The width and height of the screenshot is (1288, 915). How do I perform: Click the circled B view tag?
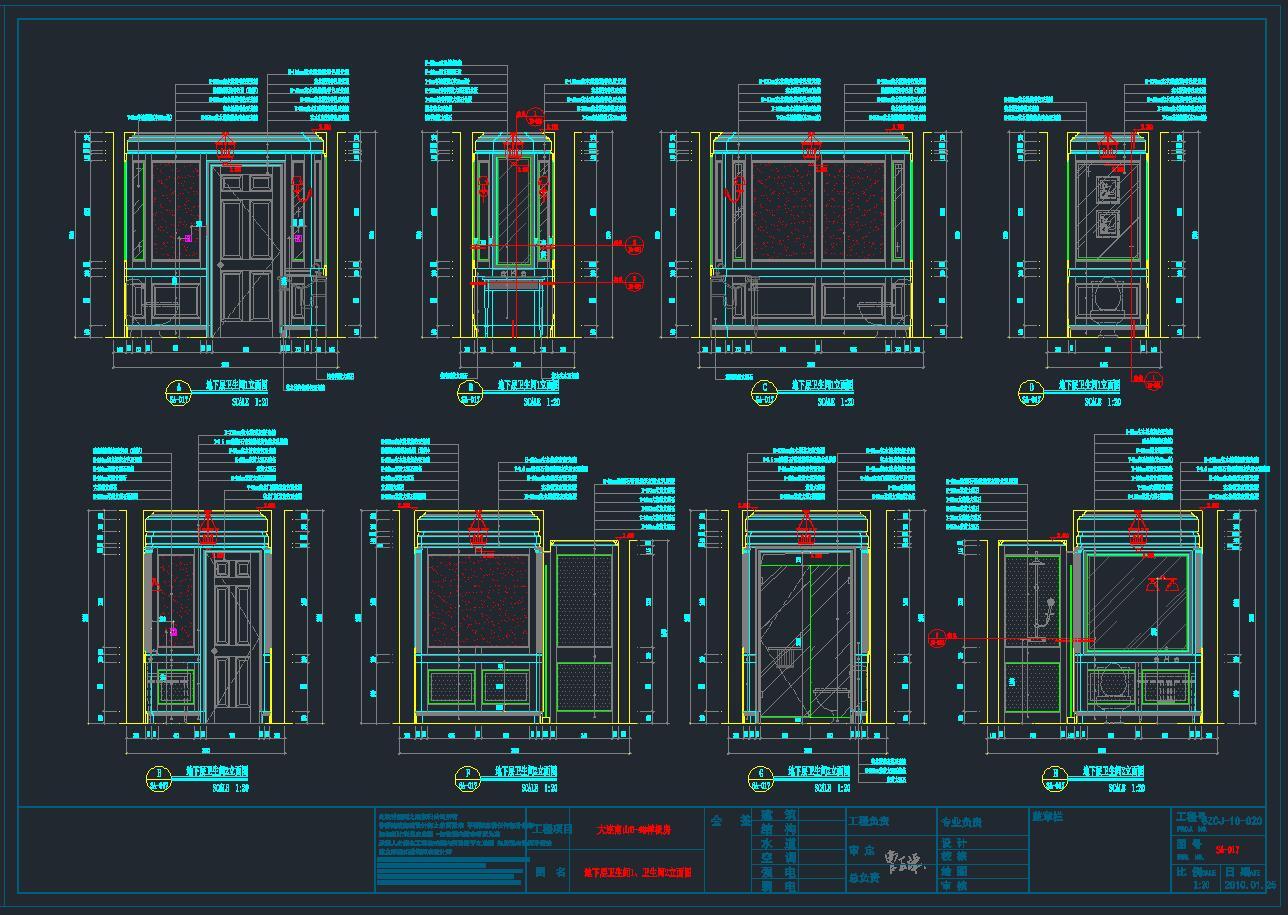(469, 392)
